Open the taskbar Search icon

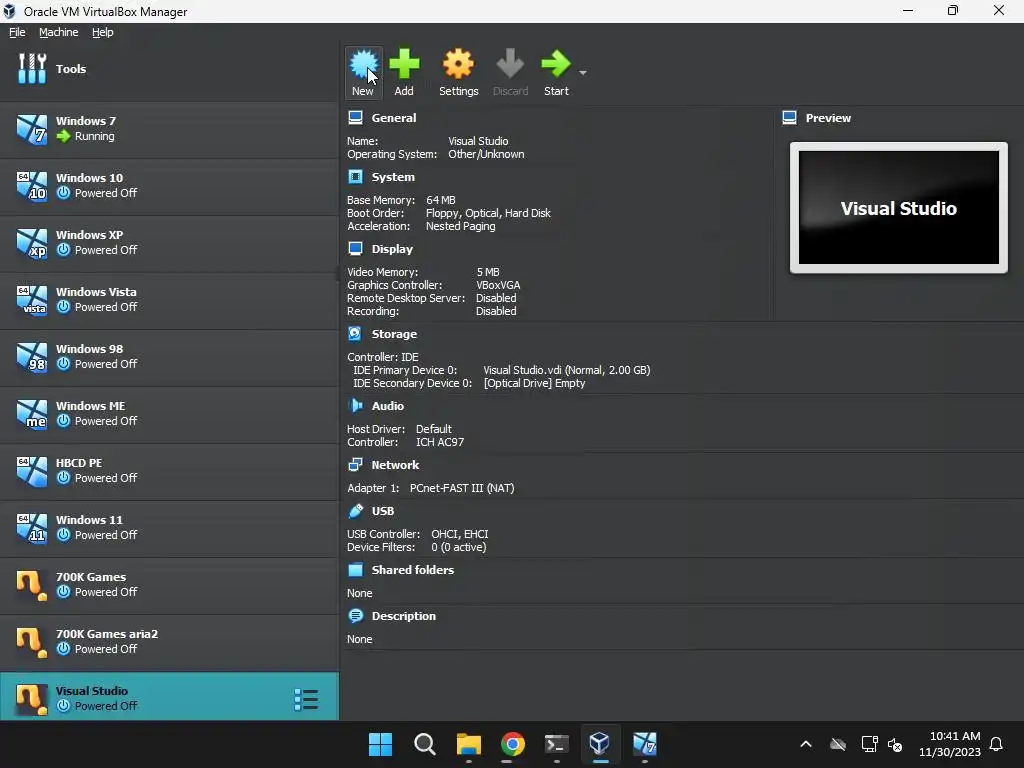coord(424,744)
